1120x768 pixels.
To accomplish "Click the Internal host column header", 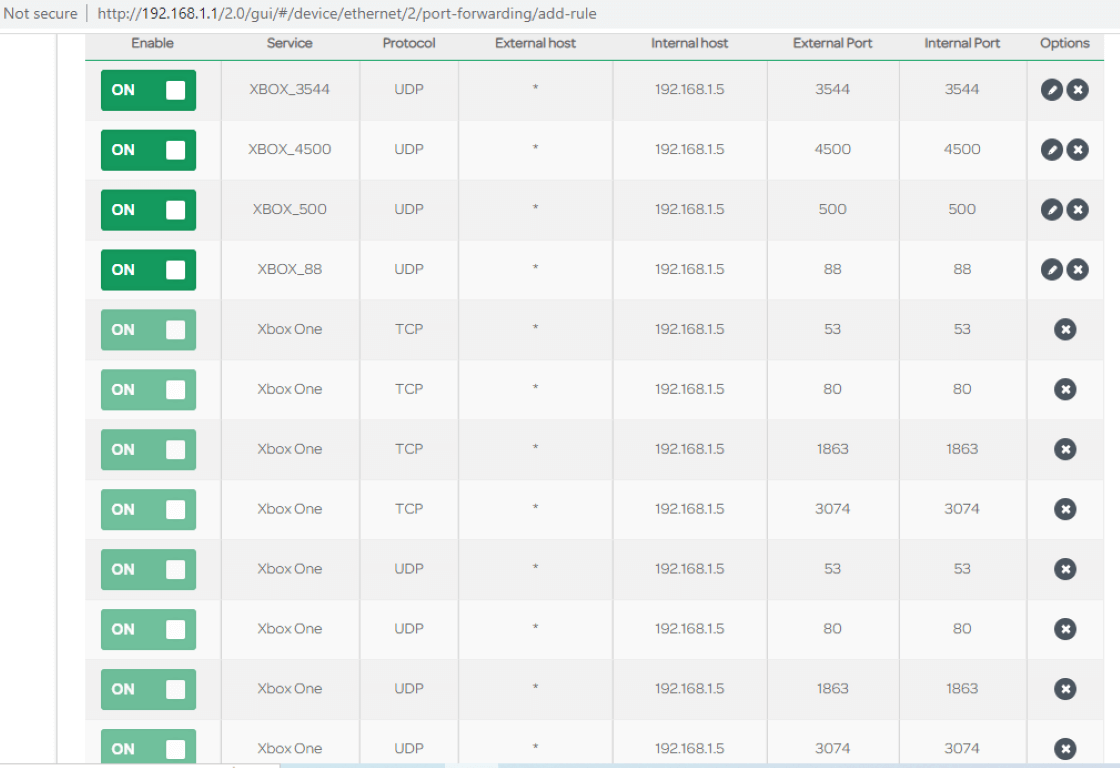I will pos(689,43).
